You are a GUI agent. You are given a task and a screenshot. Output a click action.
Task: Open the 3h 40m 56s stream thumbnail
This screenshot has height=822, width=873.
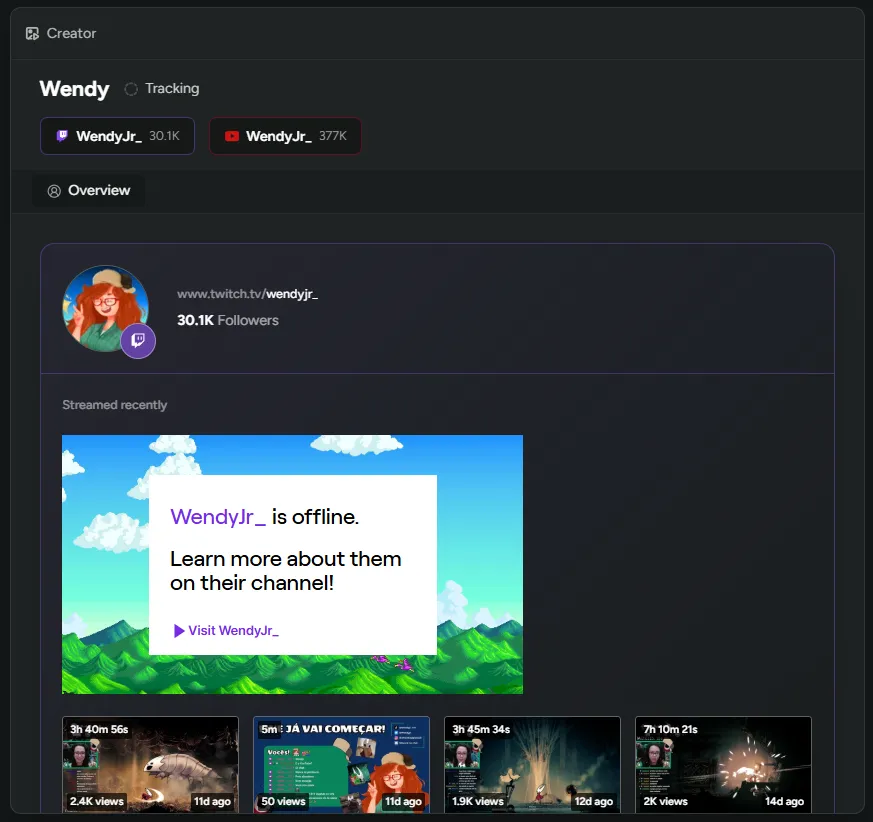coord(150,764)
